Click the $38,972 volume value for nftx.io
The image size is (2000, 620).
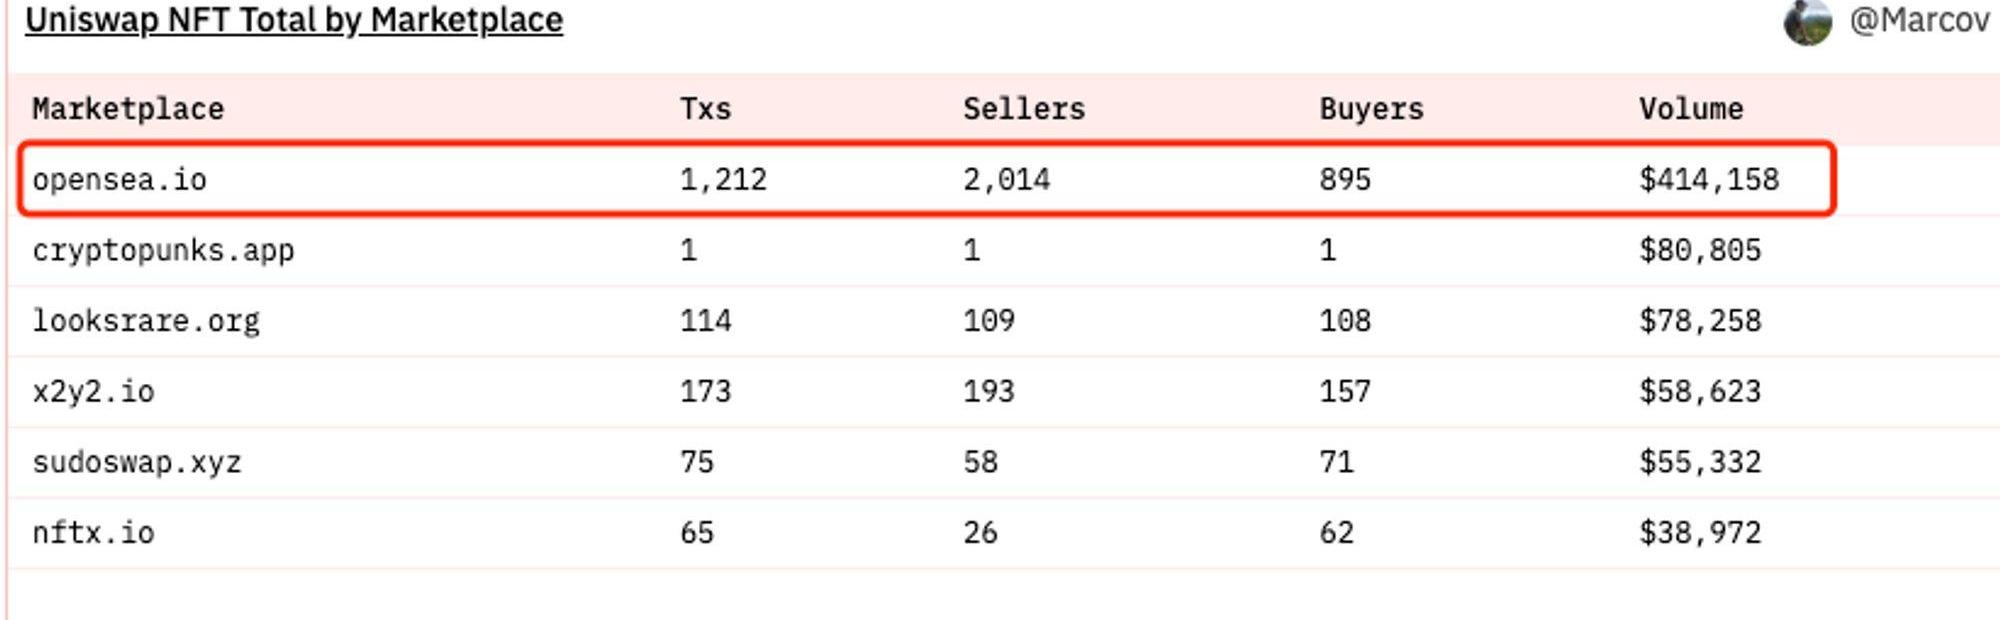point(1699,533)
